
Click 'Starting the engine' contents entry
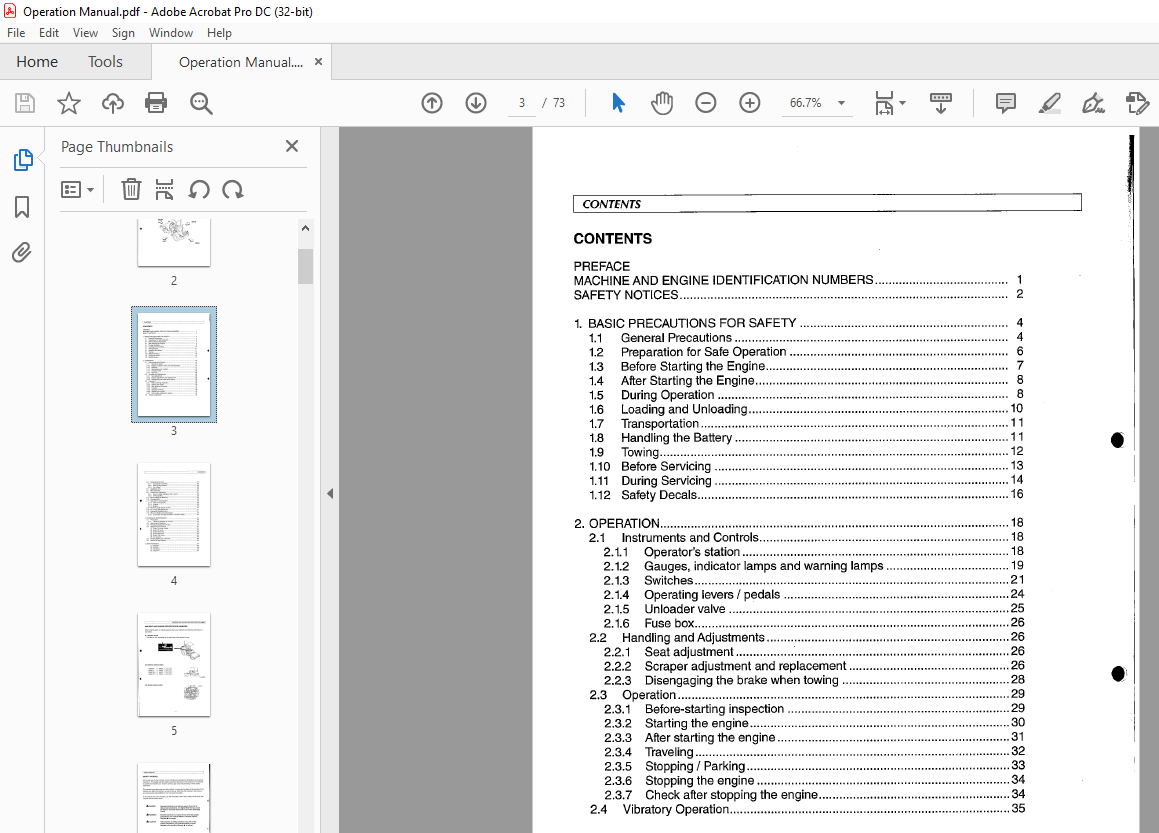click(x=696, y=723)
